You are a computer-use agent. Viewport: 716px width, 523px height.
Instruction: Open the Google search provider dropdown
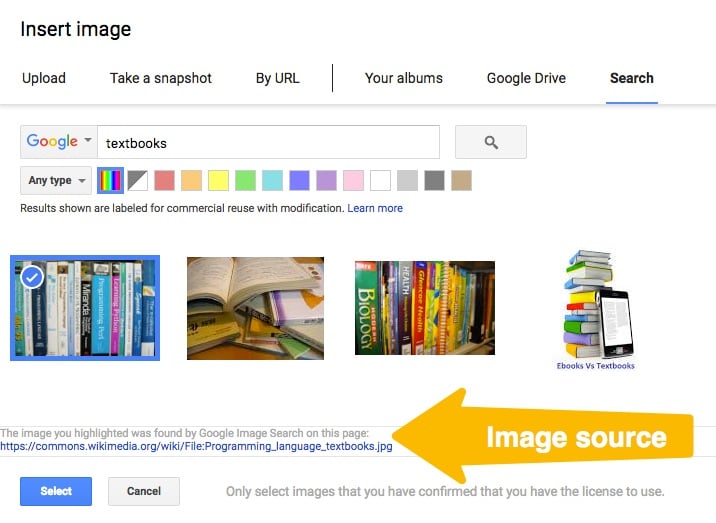click(59, 142)
